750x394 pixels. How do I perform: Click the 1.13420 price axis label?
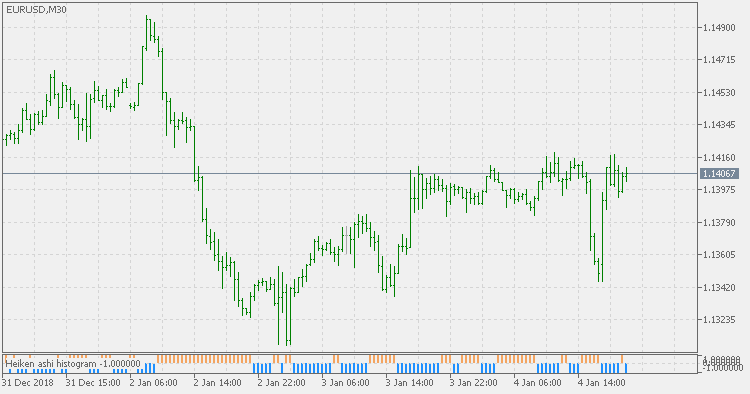pyautogui.click(x=719, y=287)
